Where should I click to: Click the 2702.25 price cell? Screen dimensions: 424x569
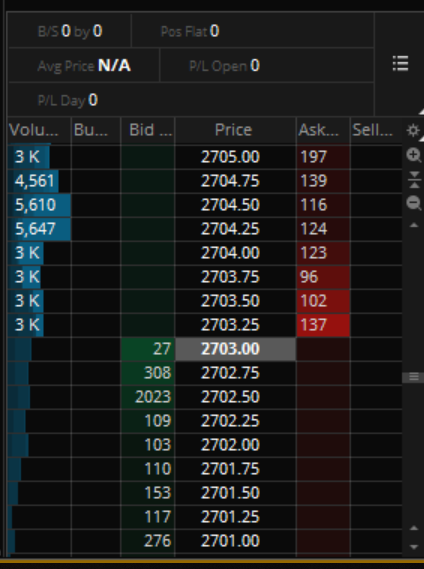tap(236, 421)
